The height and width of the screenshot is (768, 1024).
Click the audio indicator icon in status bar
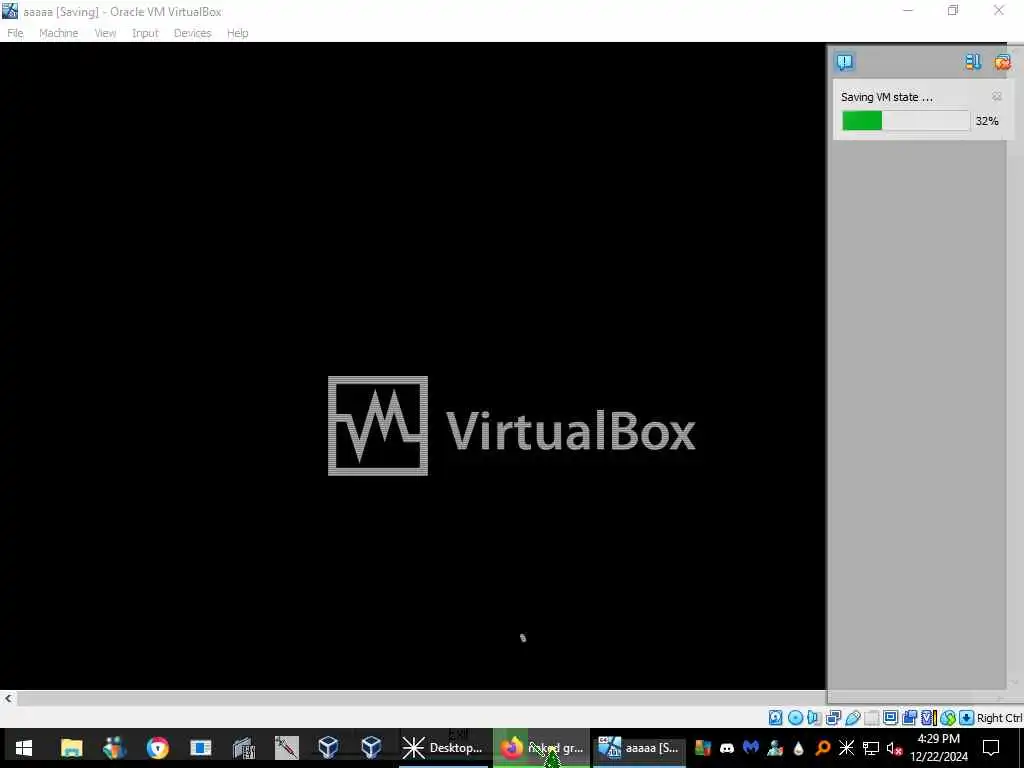814,718
